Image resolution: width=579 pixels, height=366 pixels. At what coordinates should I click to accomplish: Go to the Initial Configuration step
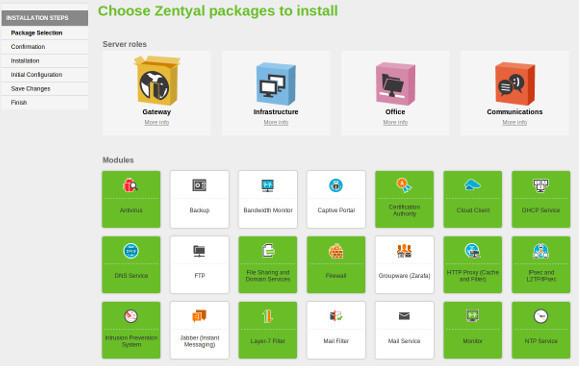(x=45, y=75)
